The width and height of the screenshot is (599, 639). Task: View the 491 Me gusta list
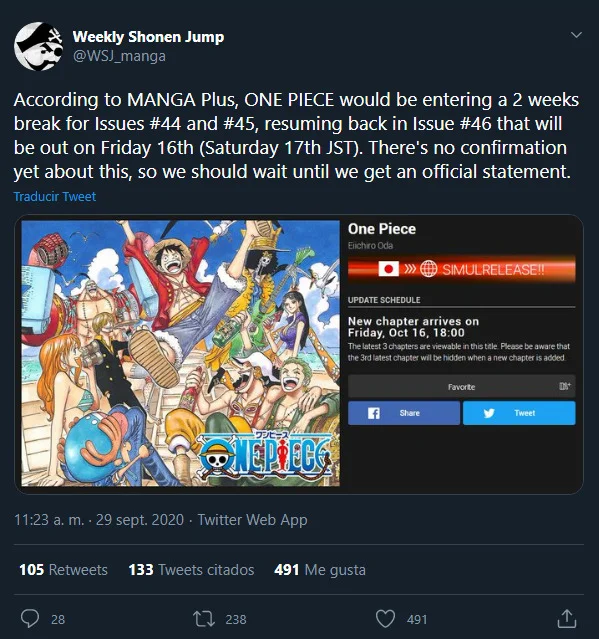(320, 569)
